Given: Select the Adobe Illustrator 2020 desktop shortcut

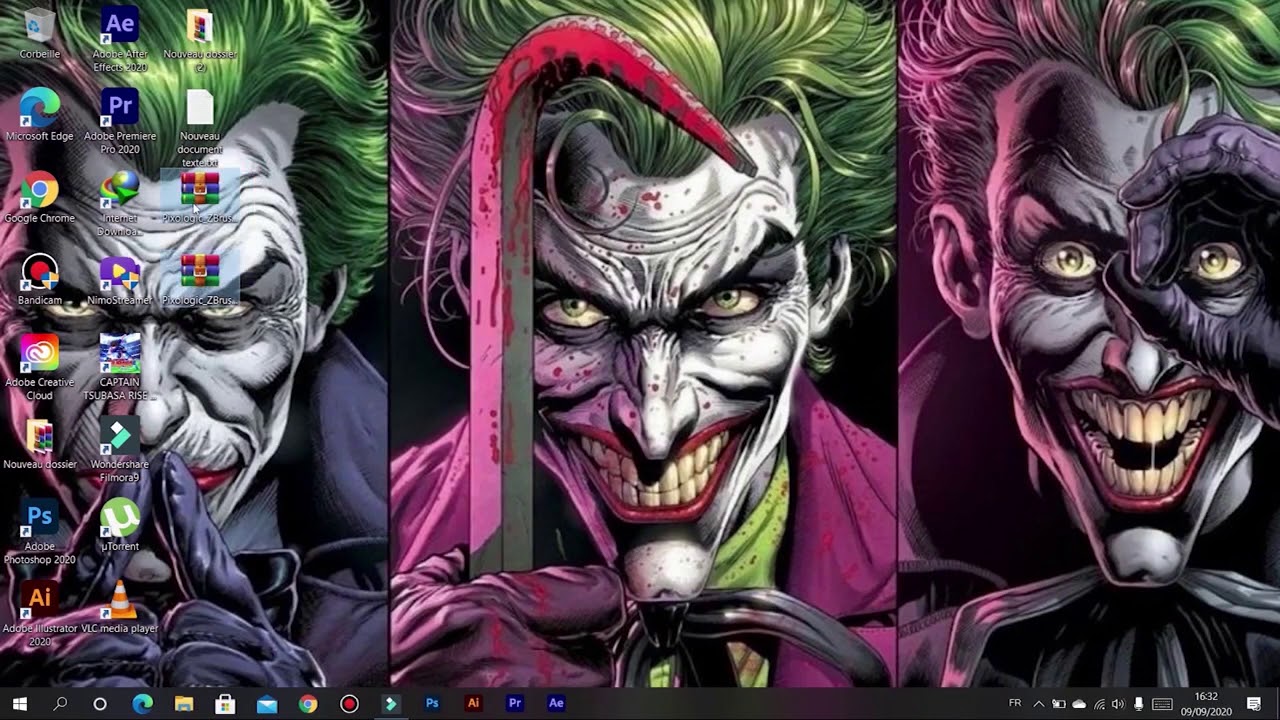Looking at the screenshot, I should click(x=40, y=614).
